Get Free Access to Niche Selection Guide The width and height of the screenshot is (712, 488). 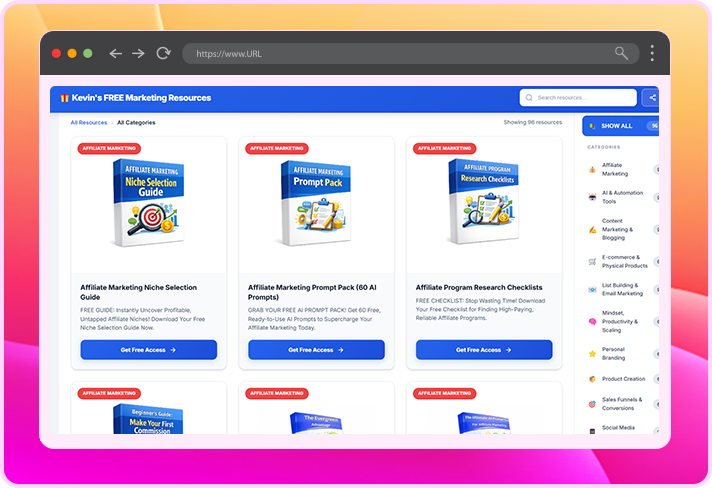point(148,350)
